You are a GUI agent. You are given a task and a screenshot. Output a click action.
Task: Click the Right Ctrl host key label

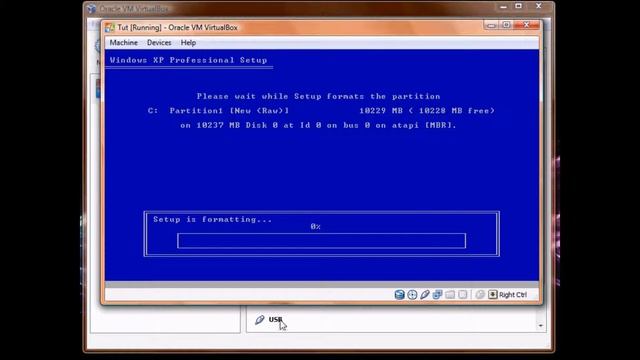coord(513,295)
